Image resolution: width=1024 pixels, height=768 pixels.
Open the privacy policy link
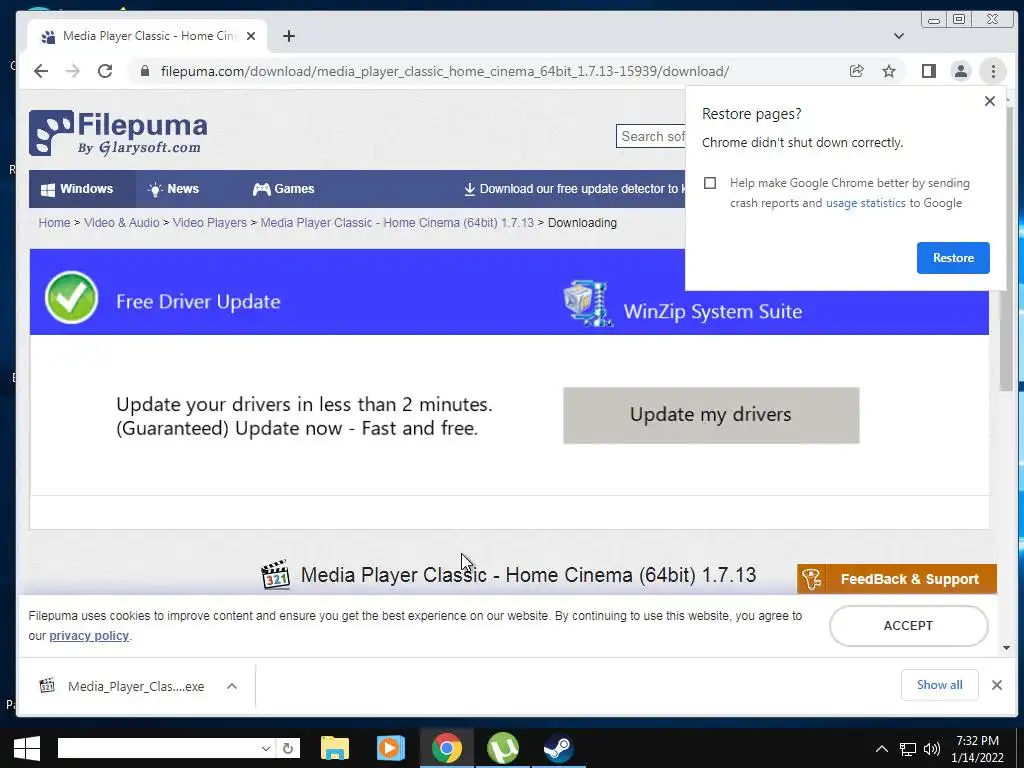pyautogui.click(x=89, y=635)
